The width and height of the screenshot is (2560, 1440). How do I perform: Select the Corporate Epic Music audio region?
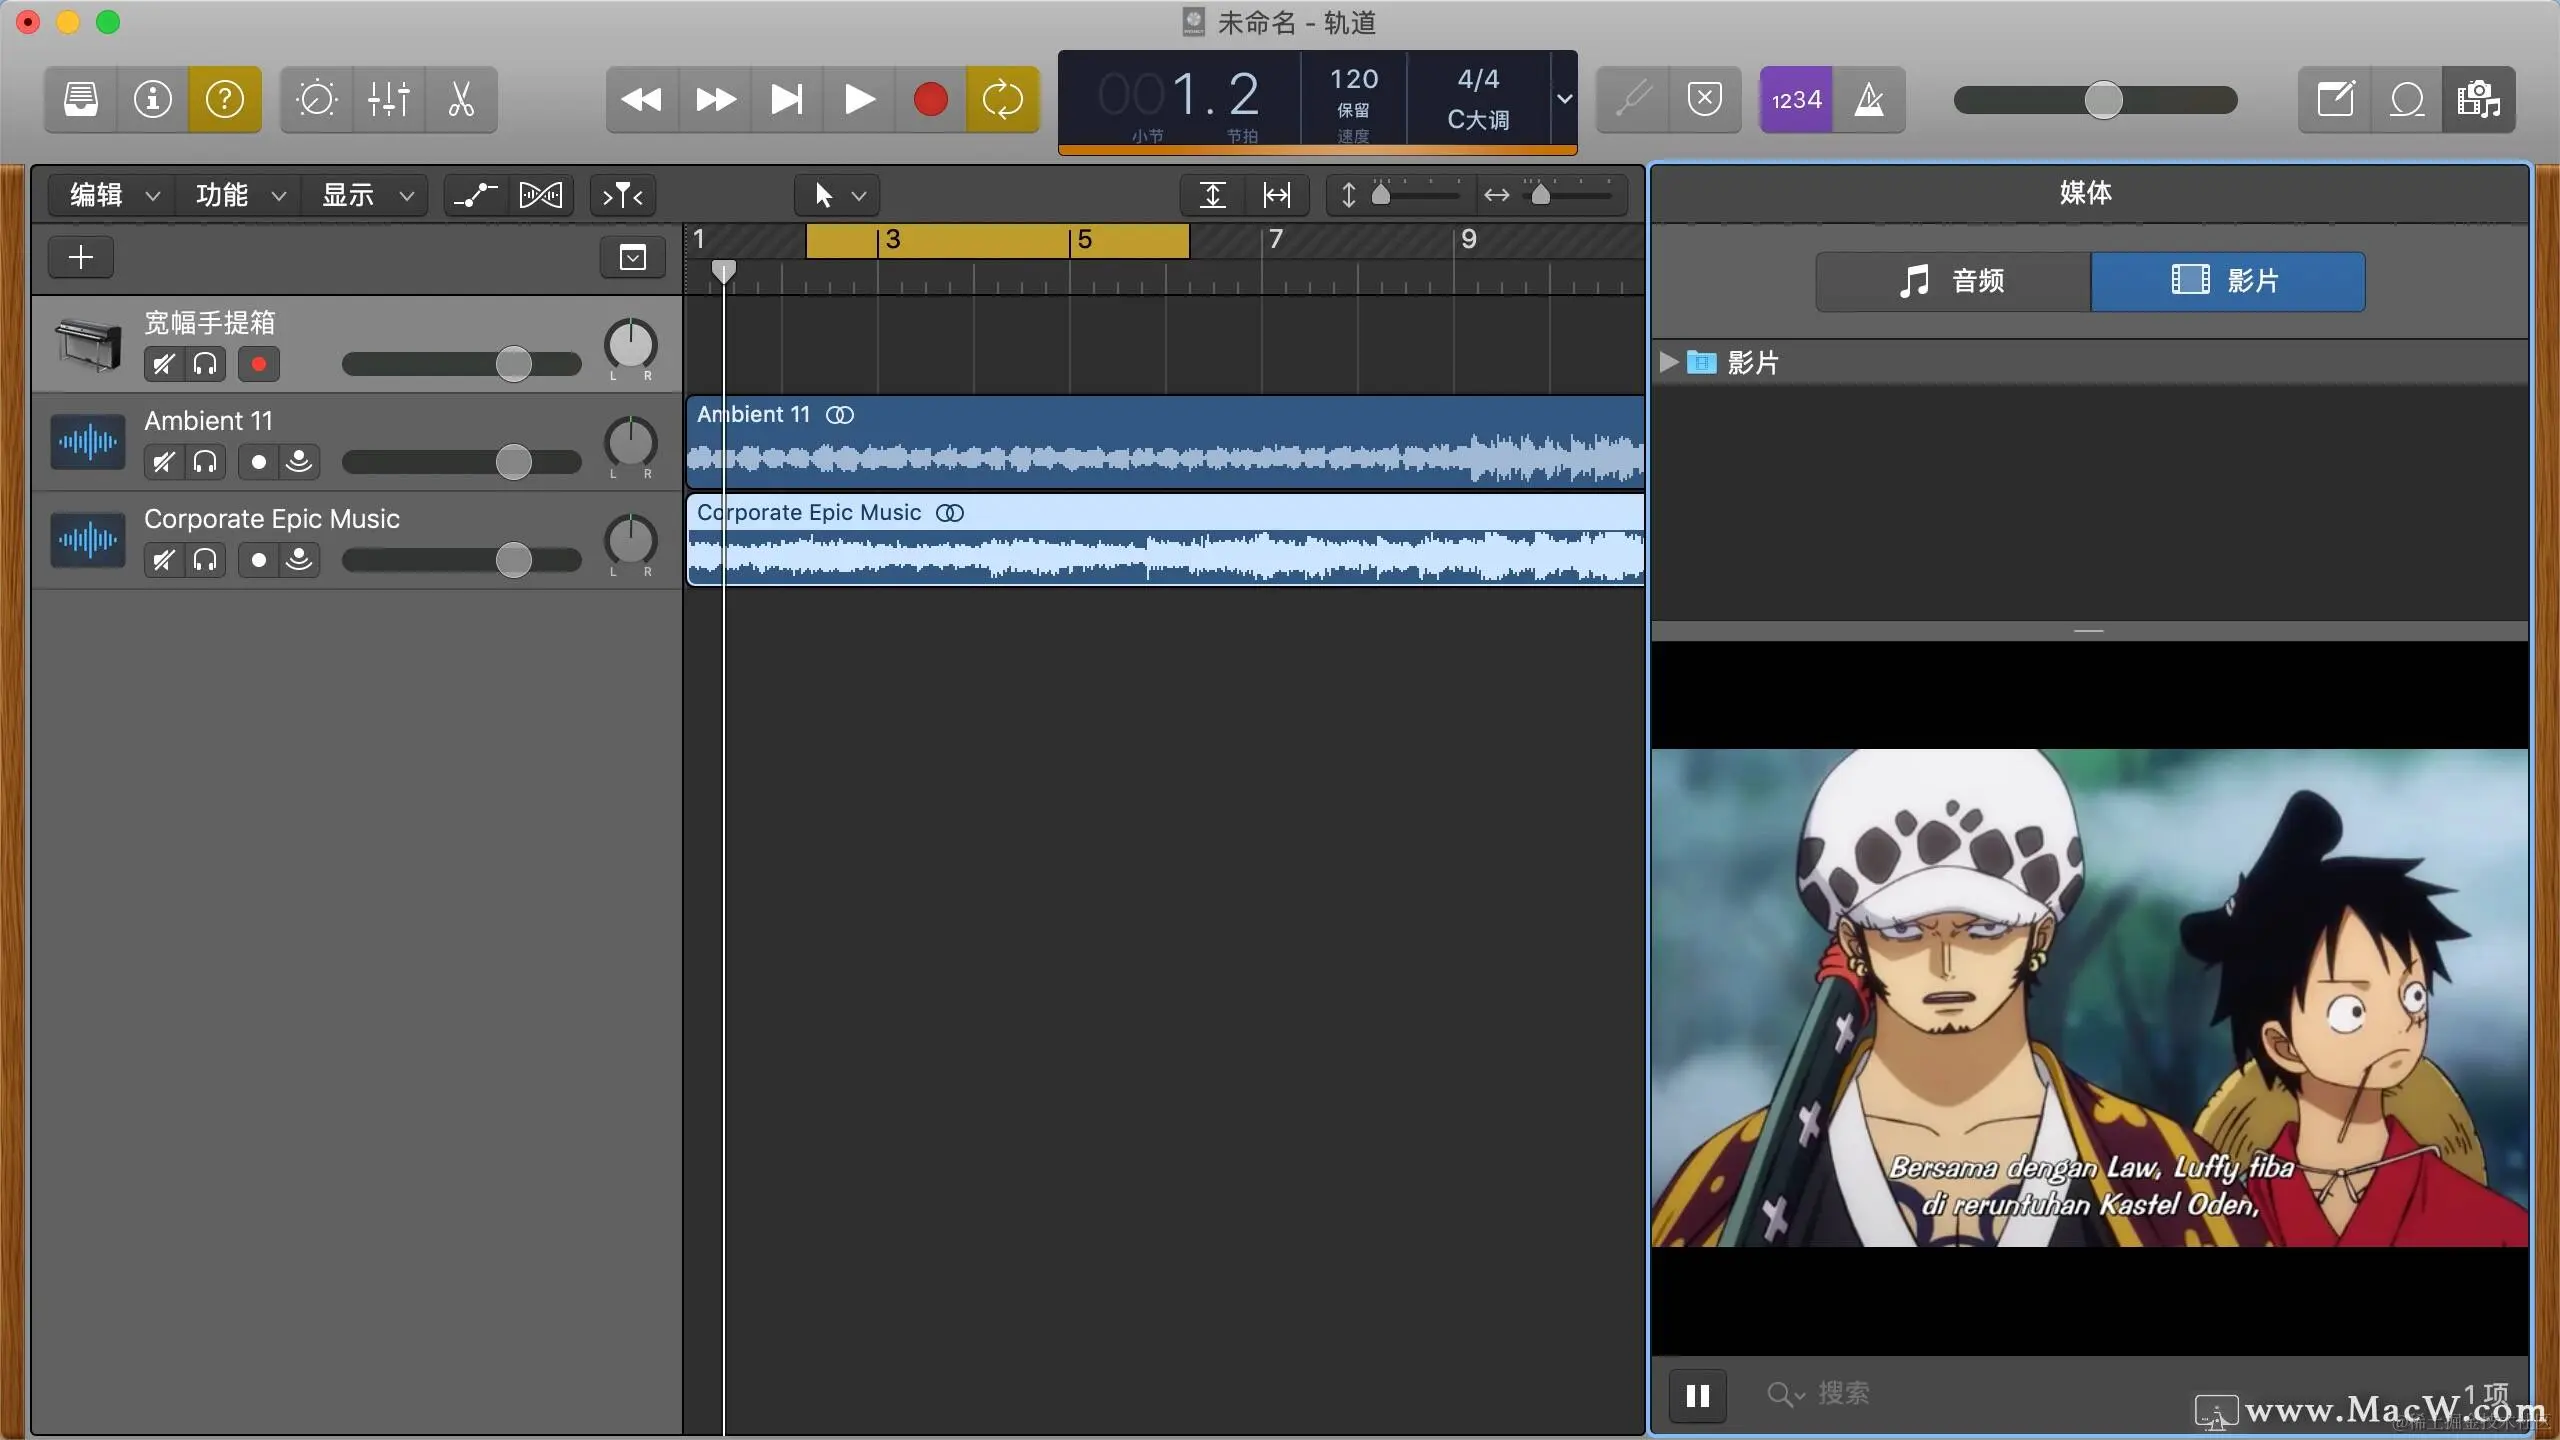point(1166,540)
